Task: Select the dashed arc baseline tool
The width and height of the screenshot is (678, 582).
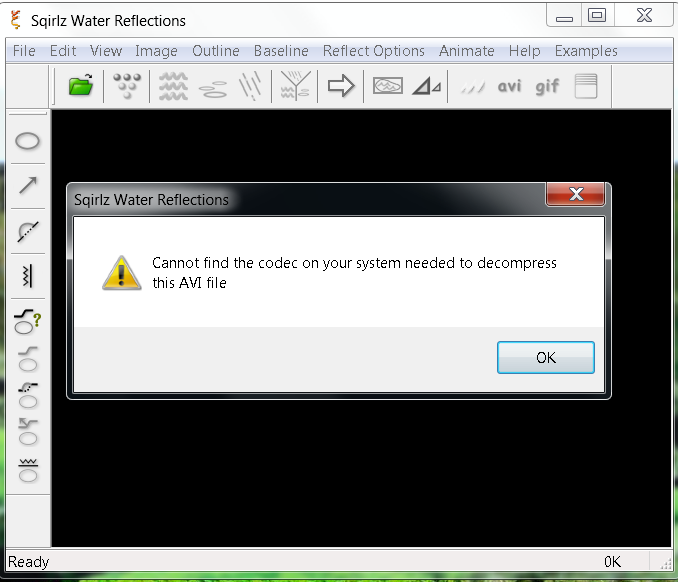Action: tap(28, 231)
